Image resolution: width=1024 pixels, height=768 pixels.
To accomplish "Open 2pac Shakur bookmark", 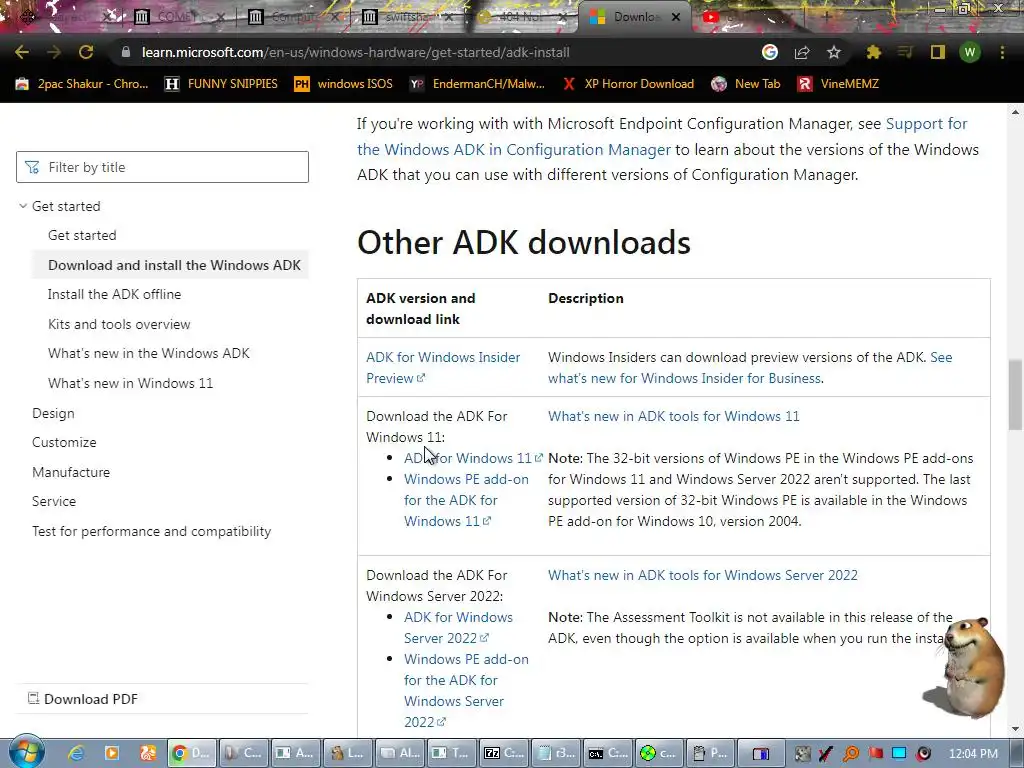I will click(82, 84).
